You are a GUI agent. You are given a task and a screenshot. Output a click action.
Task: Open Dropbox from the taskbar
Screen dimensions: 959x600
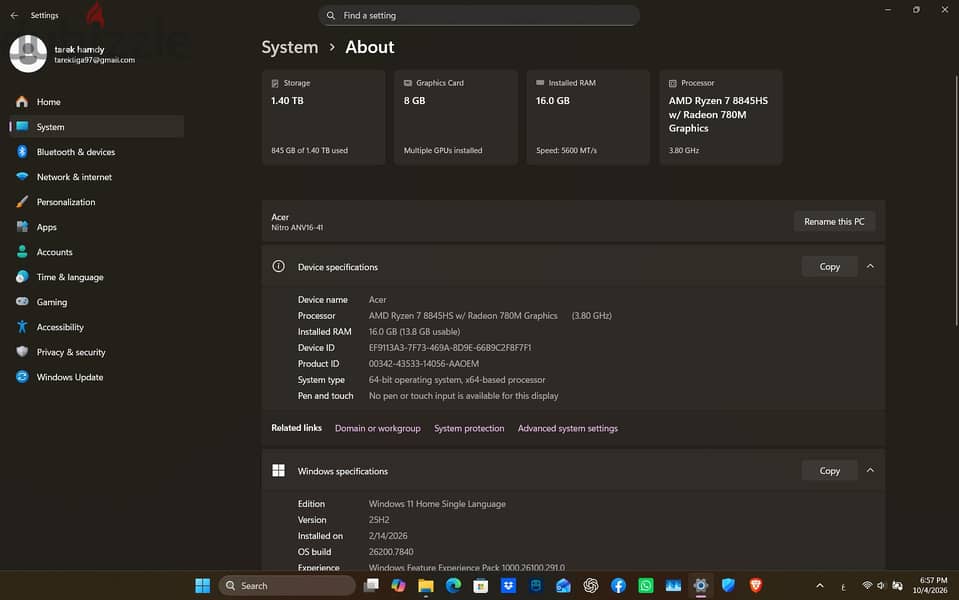pyautogui.click(x=508, y=585)
